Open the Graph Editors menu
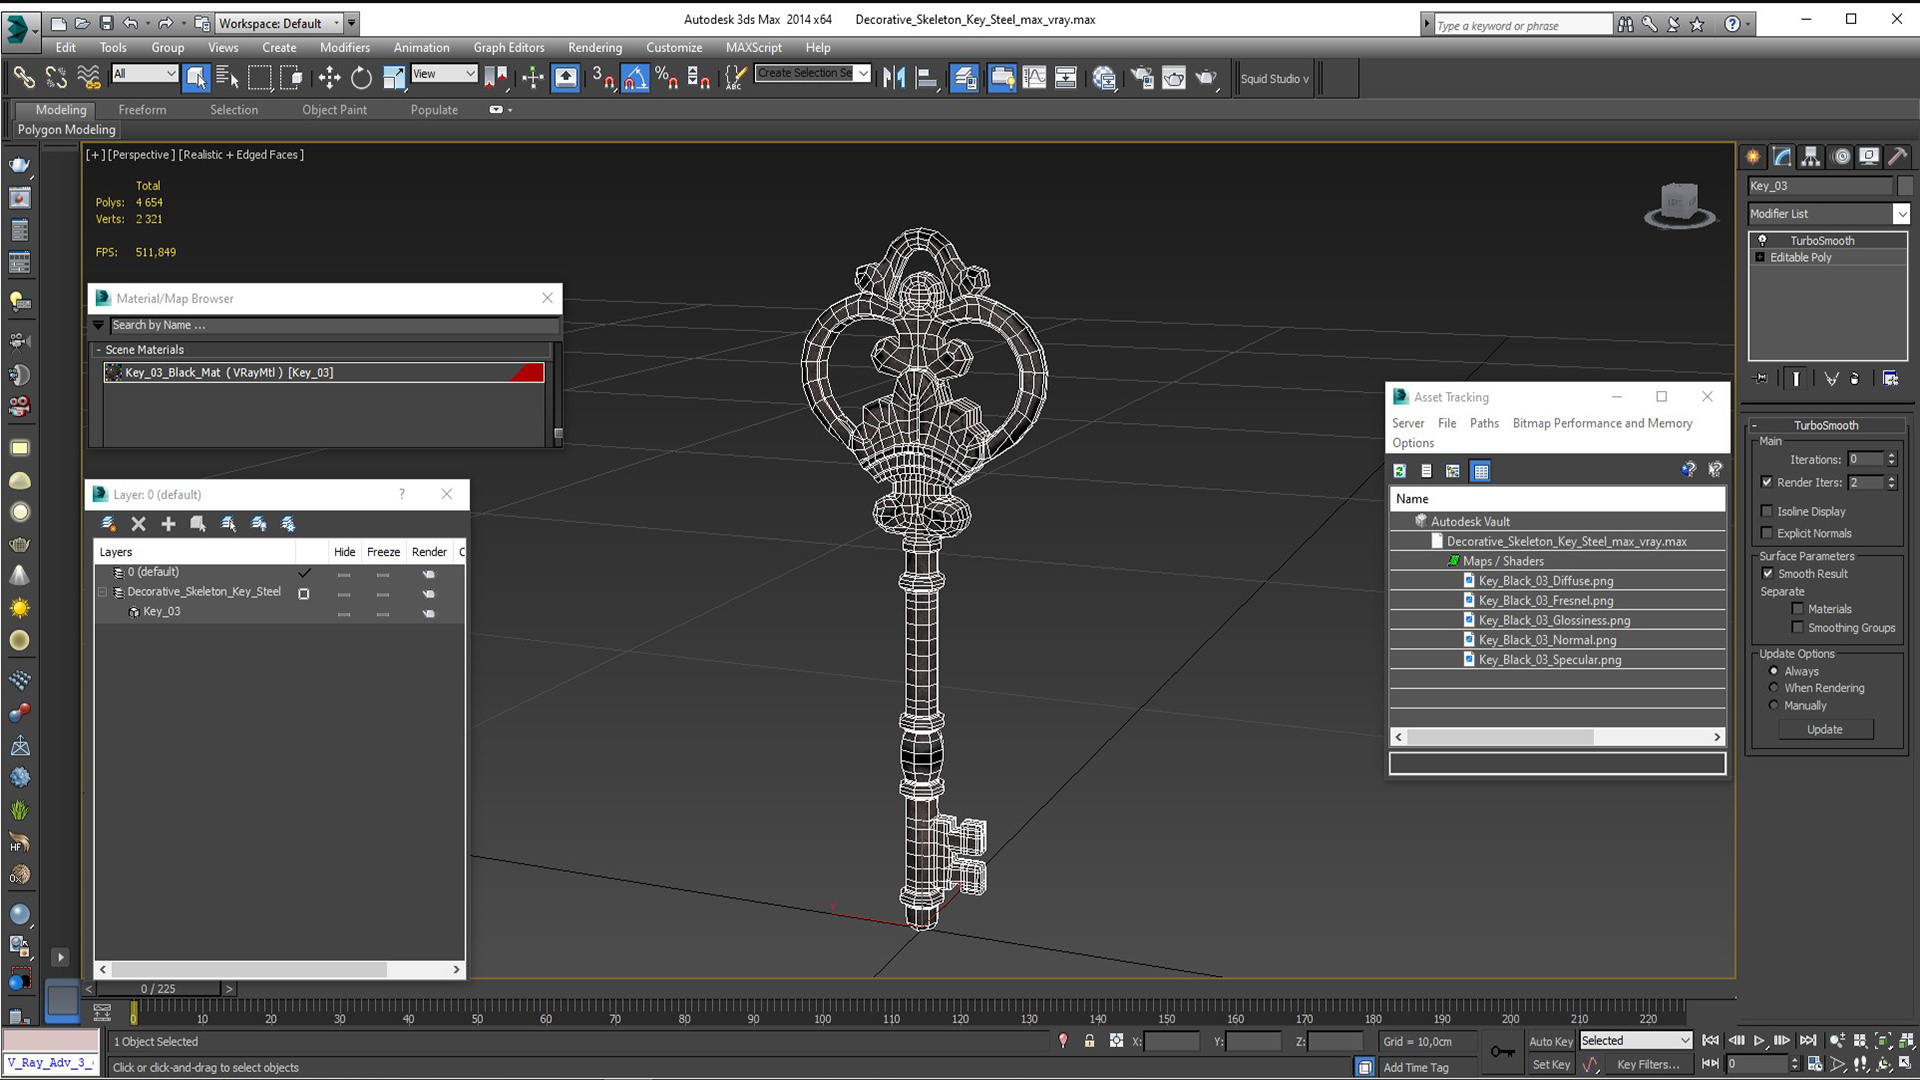Screen dimensions: 1920x1080 point(509,47)
